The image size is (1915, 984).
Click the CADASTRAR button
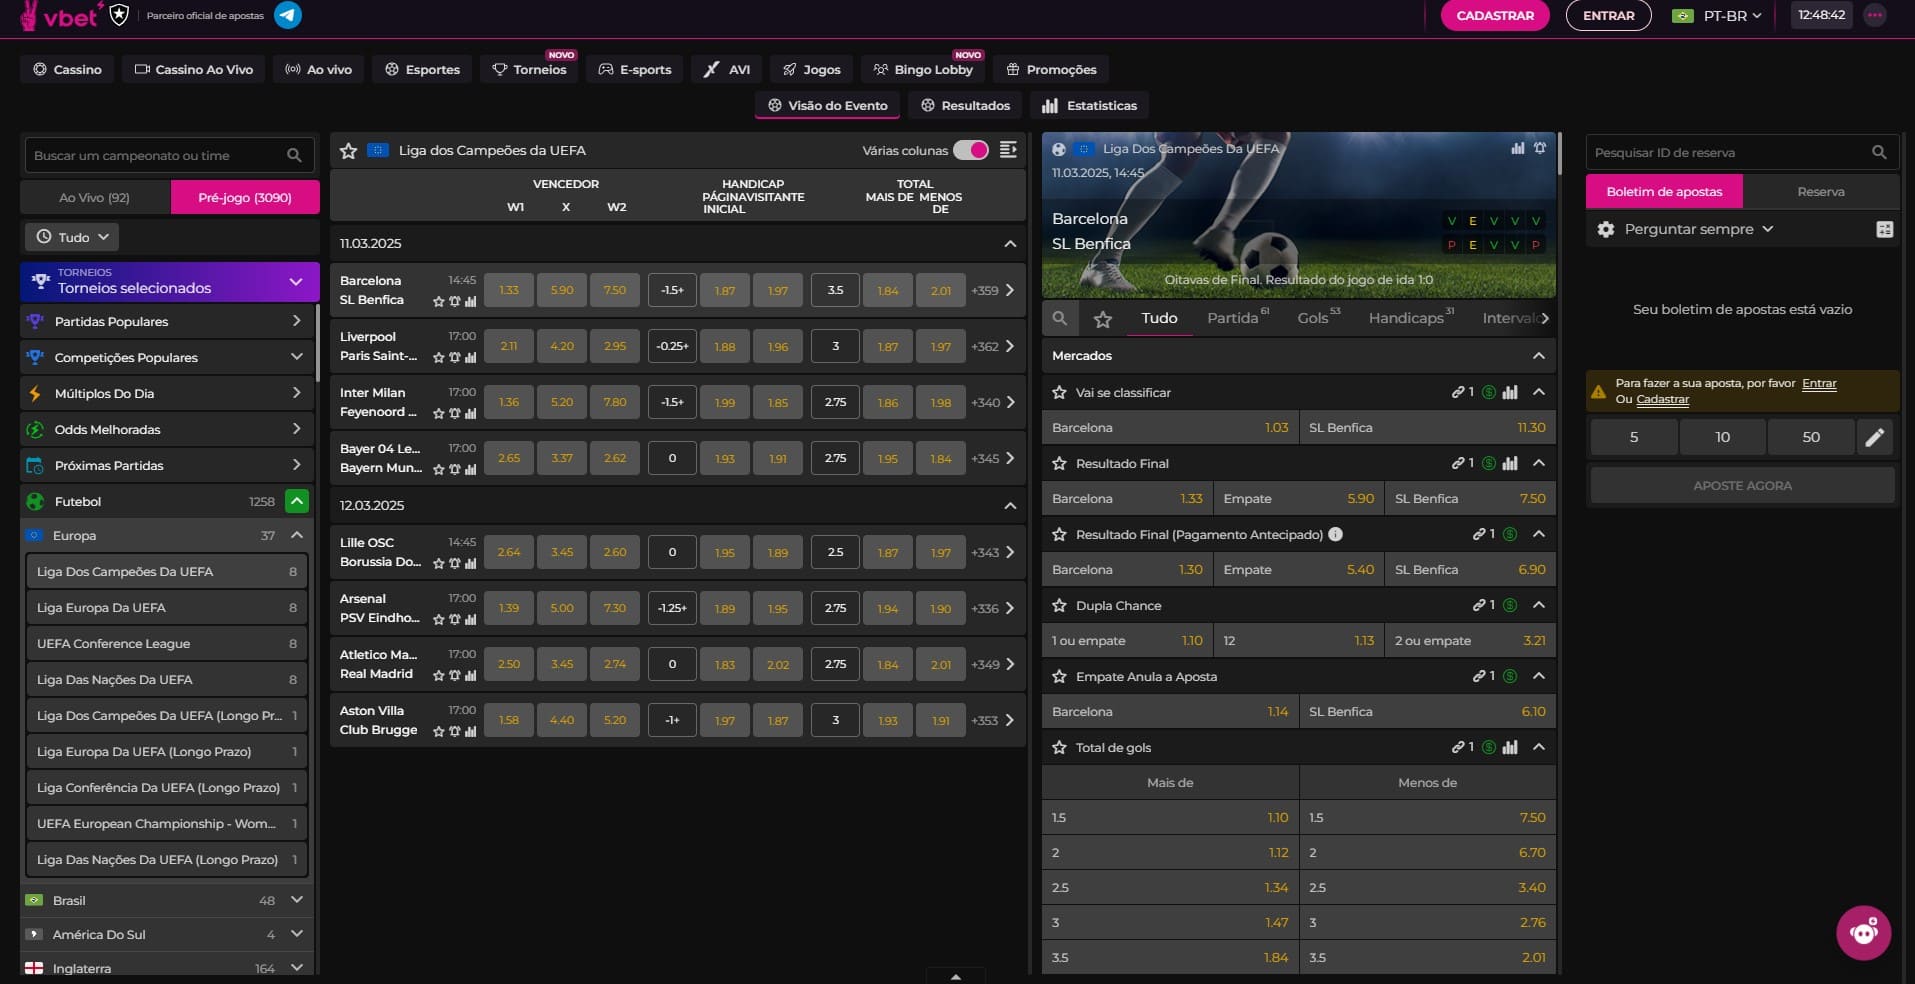[x=1495, y=15]
